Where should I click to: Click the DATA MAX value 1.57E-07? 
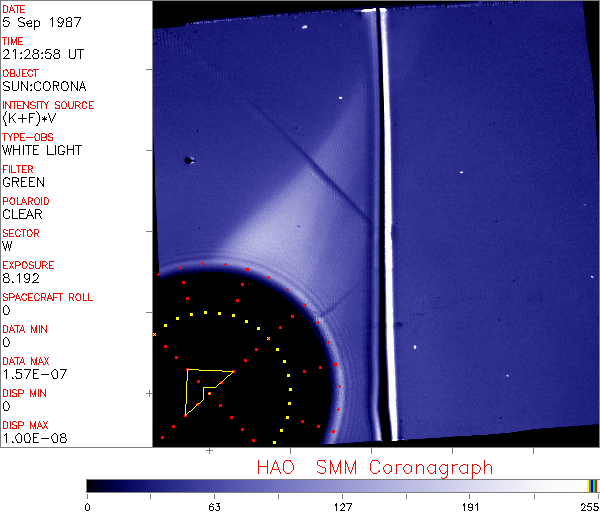click(x=31, y=375)
